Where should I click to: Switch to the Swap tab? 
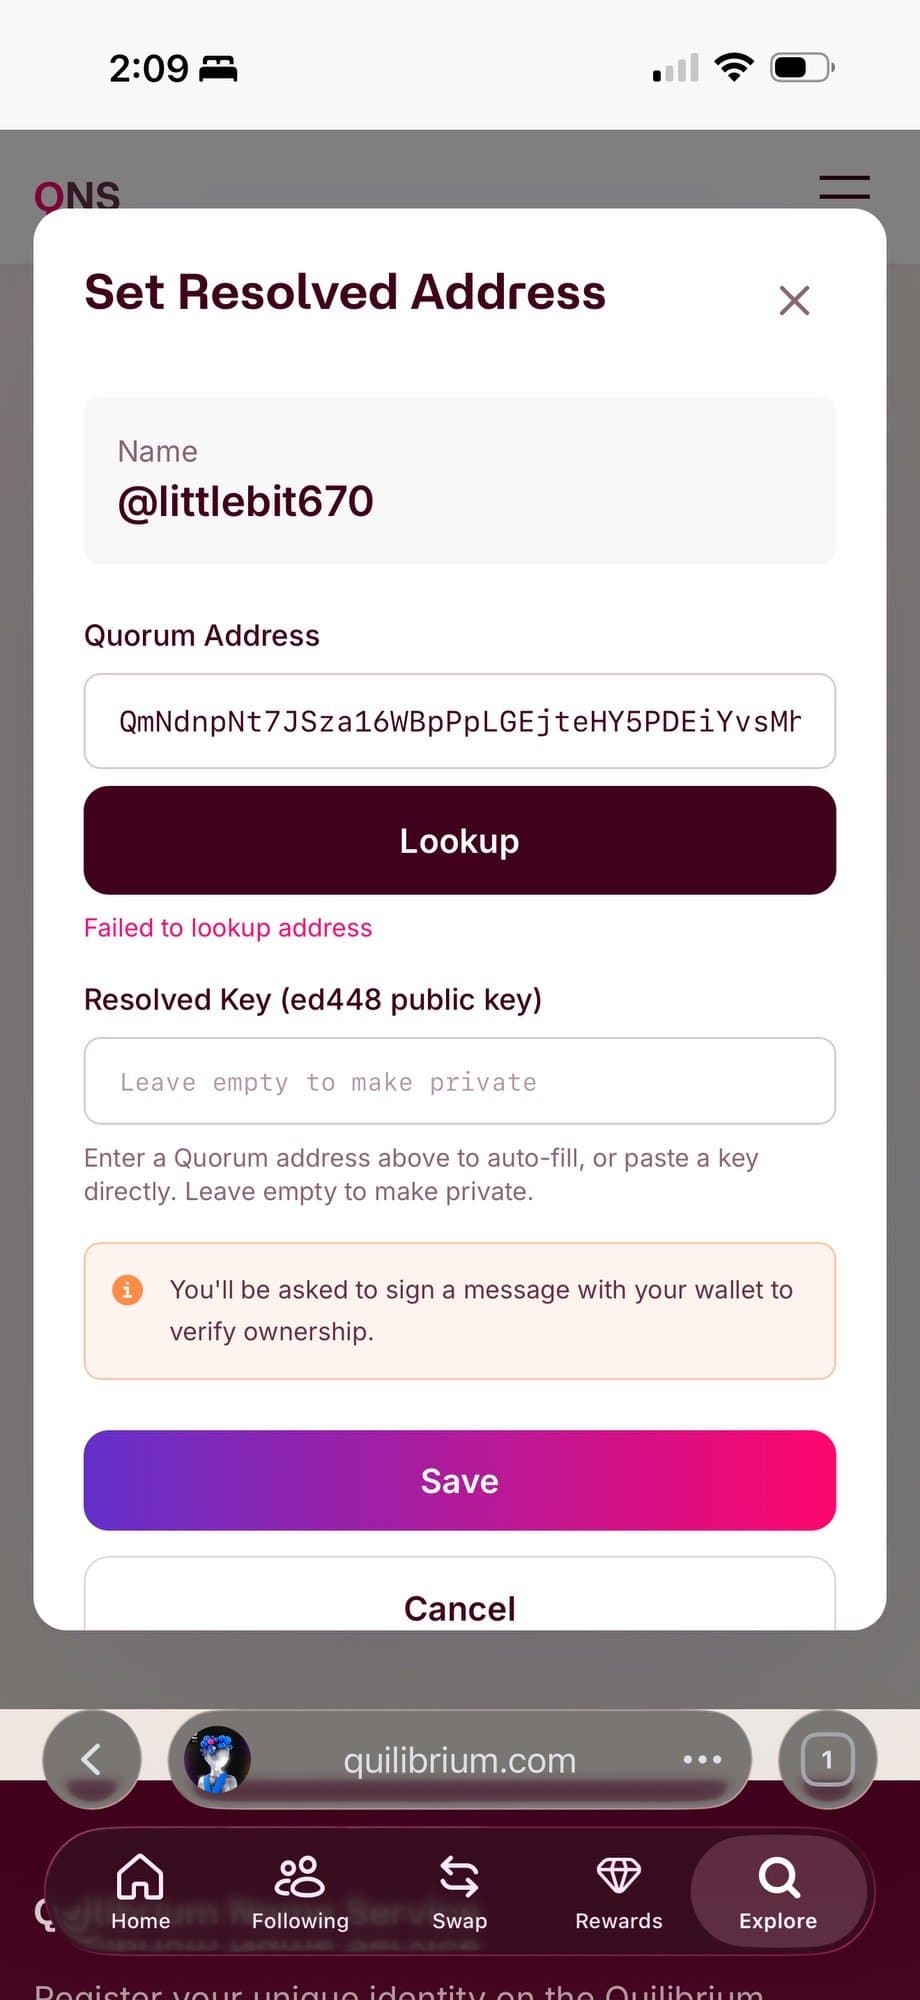[459, 1891]
